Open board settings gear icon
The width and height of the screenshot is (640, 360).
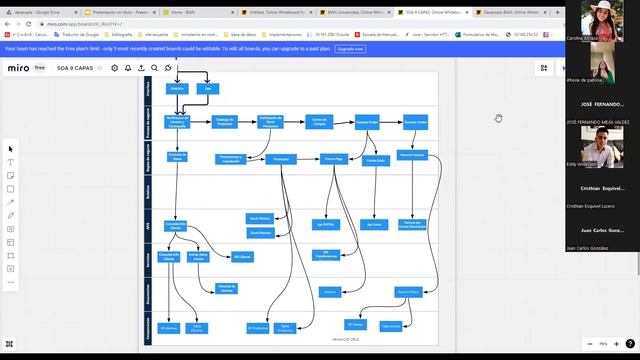coord(115,68)
